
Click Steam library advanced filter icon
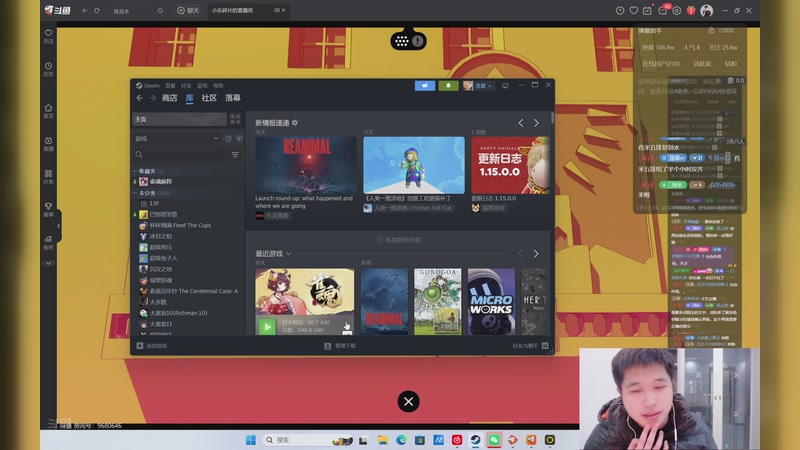[x=235, y=155]
